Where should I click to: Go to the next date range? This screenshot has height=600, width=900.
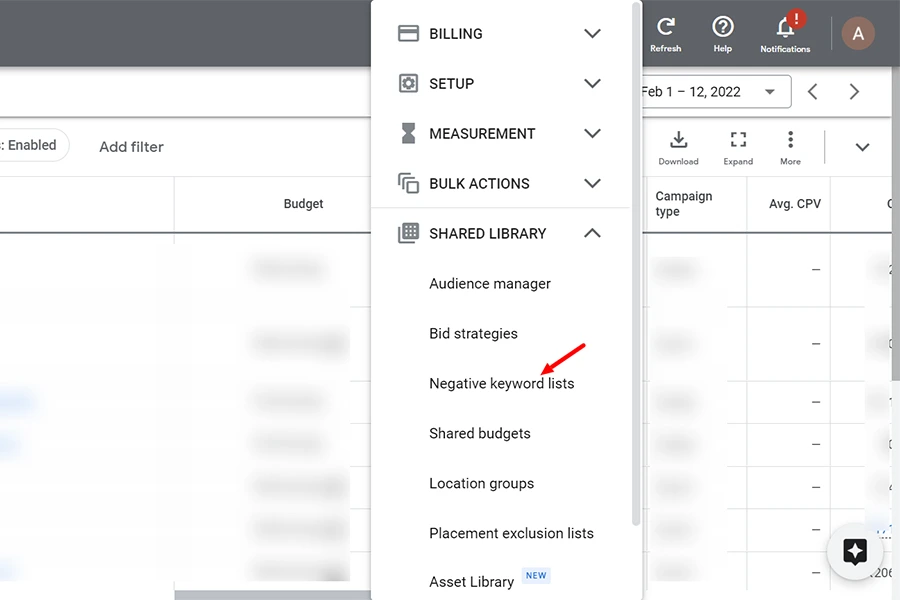(854, 92)
